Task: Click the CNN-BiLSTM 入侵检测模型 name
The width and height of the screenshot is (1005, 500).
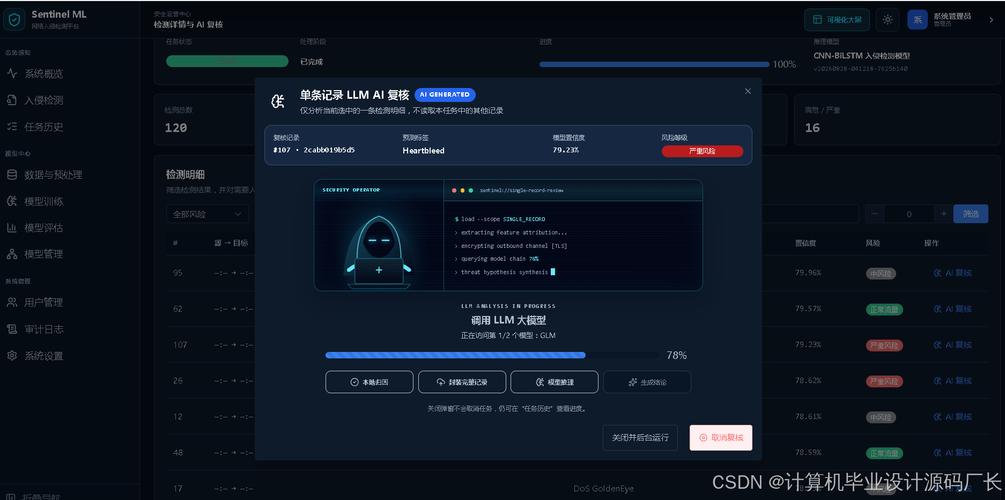Action: click(861, 56)
